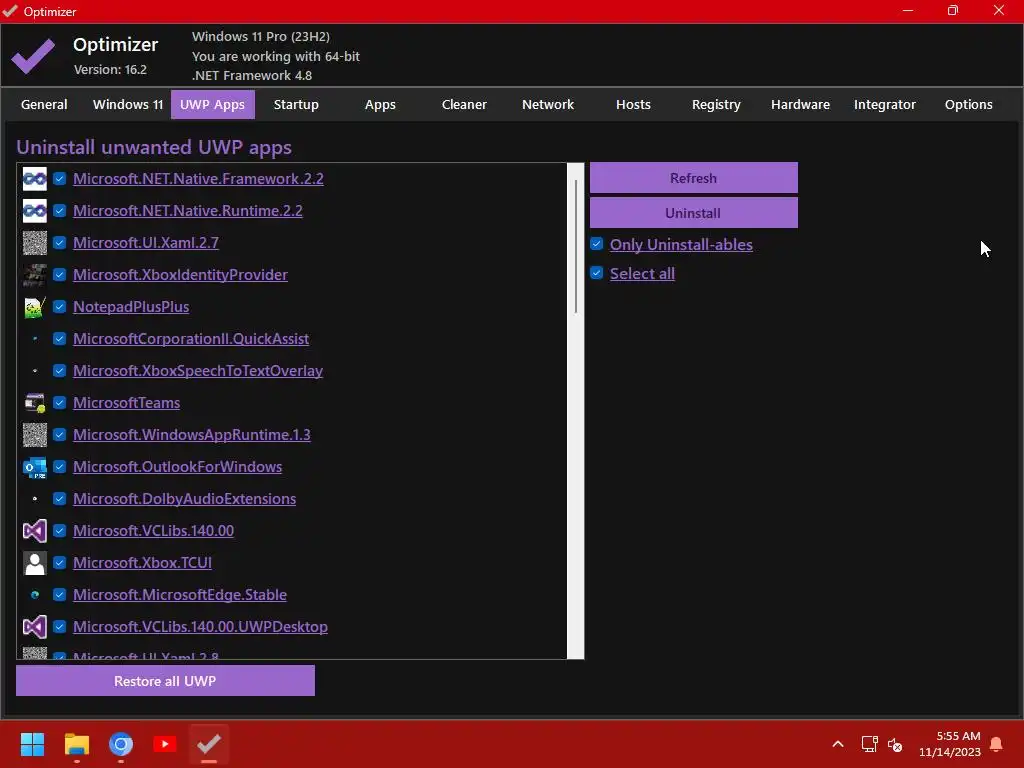Image resolution: width=1024 pixels, height=768 pixels.
Task: Uncheck the MicrosoftTeams checkbox
Action: point(59,402)
